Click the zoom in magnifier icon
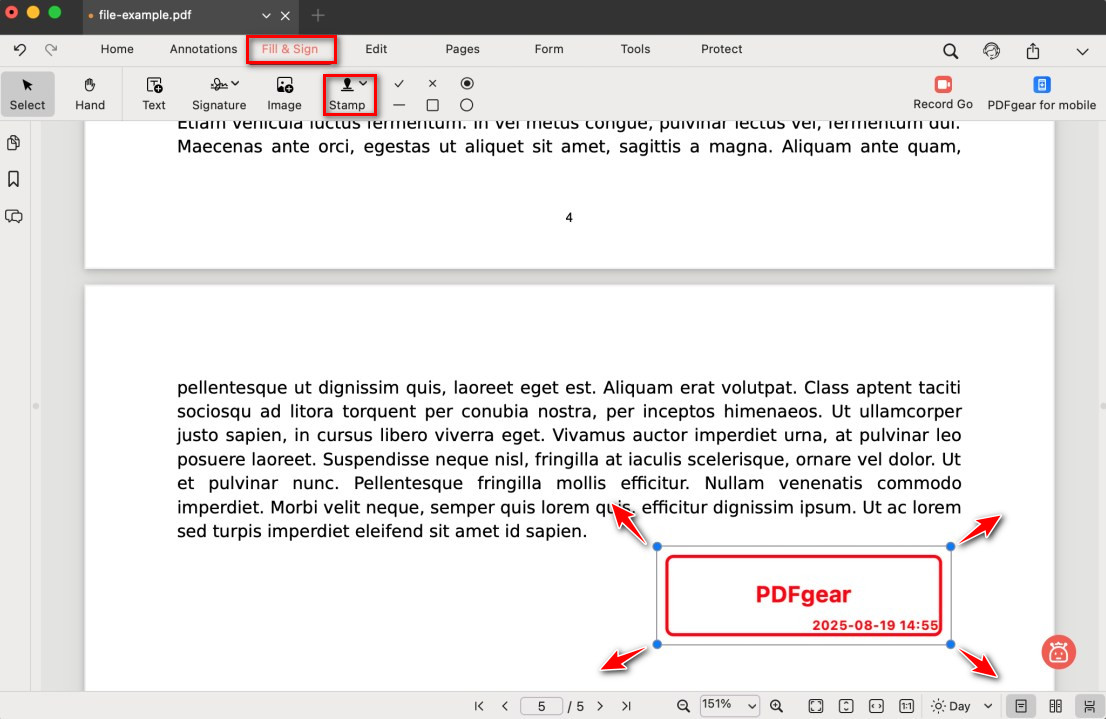Screen dimensions: 1106x719 tap(776, 706)
